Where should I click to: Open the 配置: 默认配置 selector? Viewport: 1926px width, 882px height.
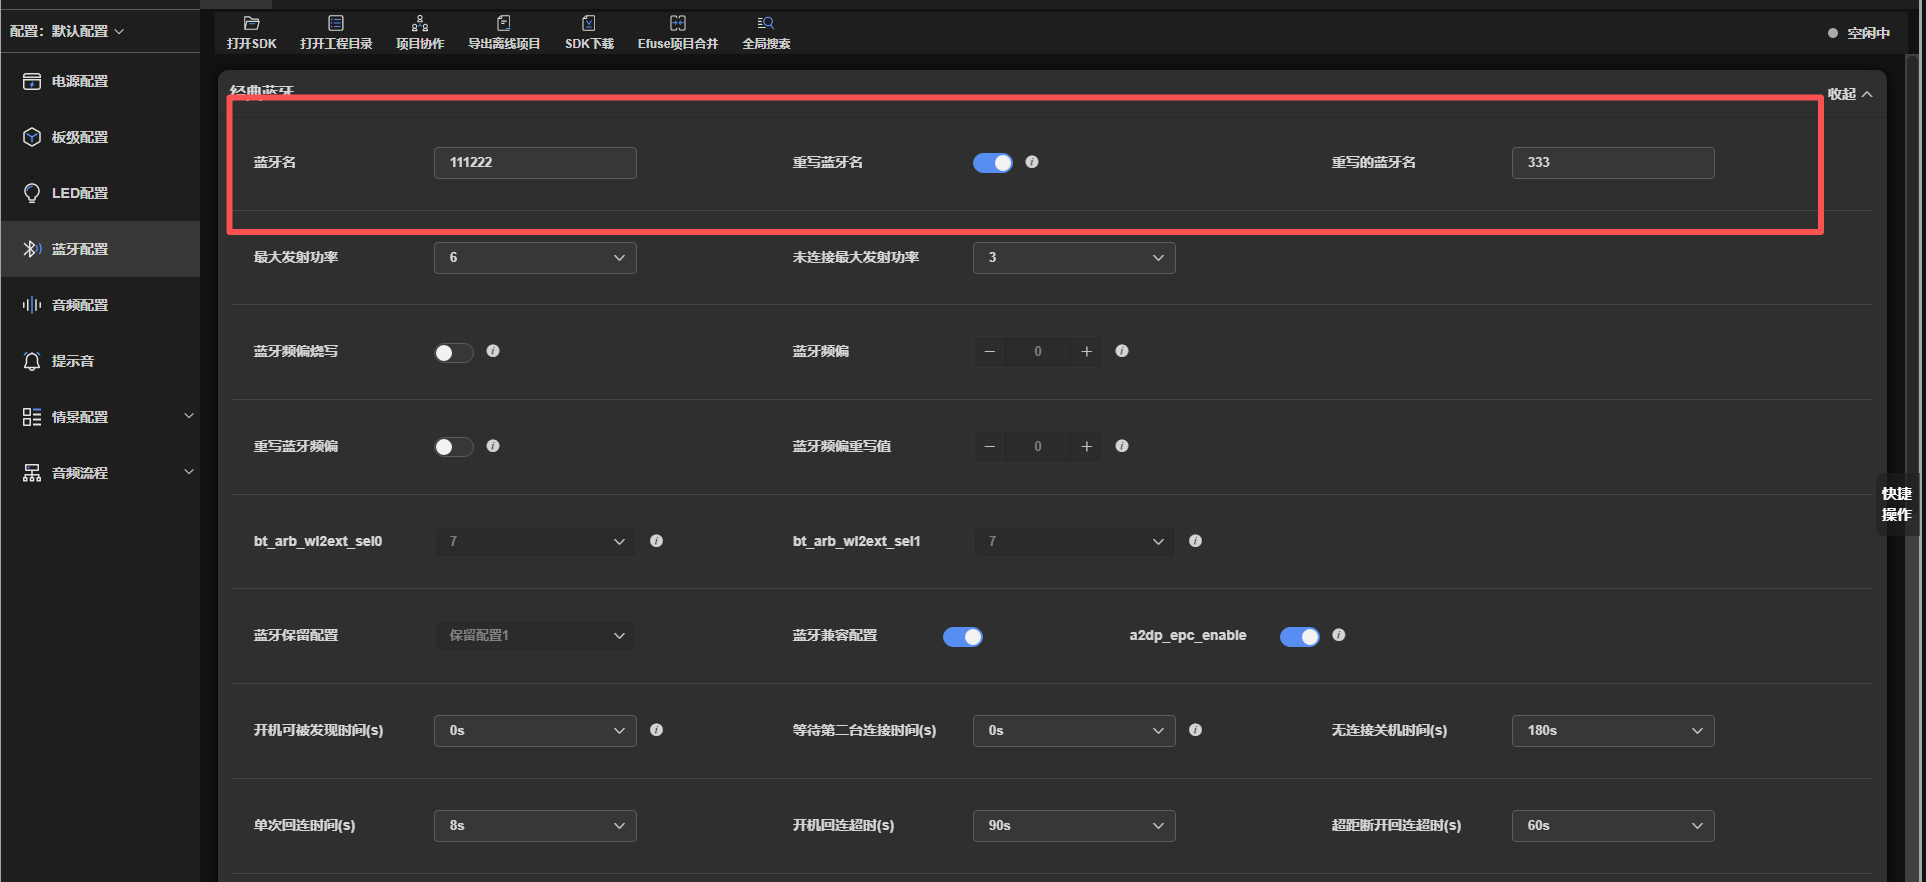click(x=67, y=31)
